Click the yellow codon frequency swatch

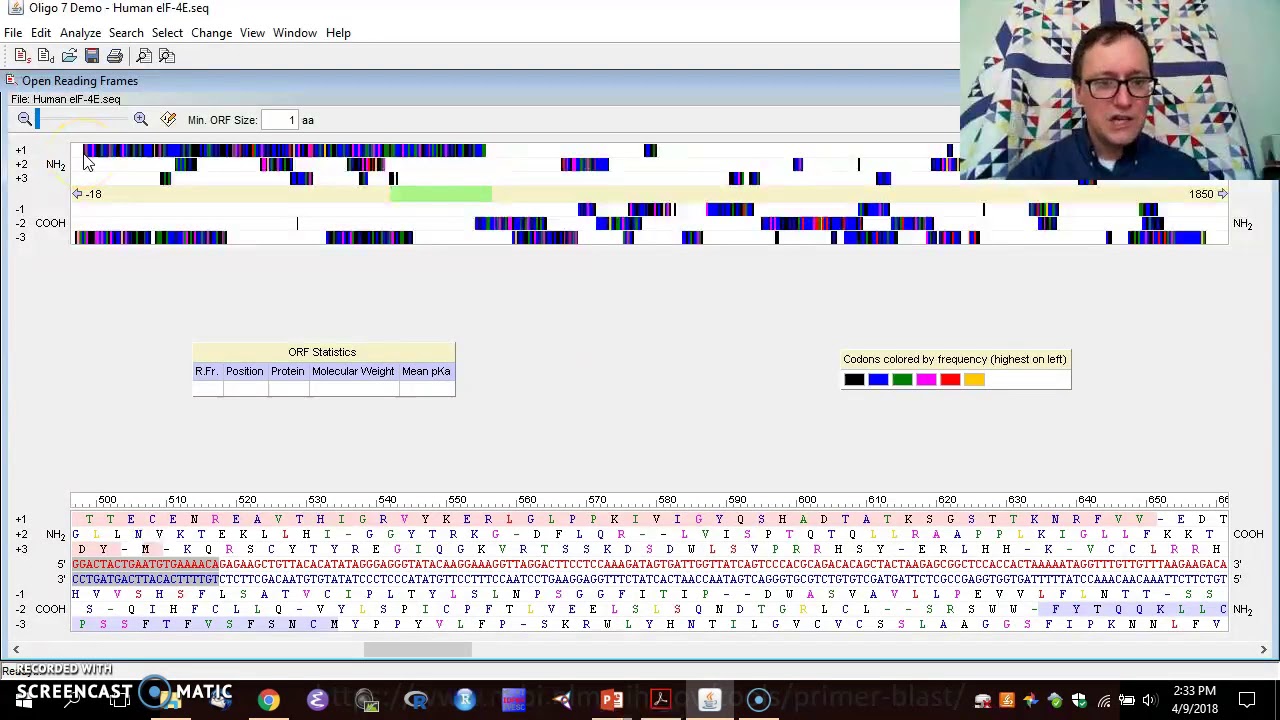pyautogui.click(x=974, y=380)
